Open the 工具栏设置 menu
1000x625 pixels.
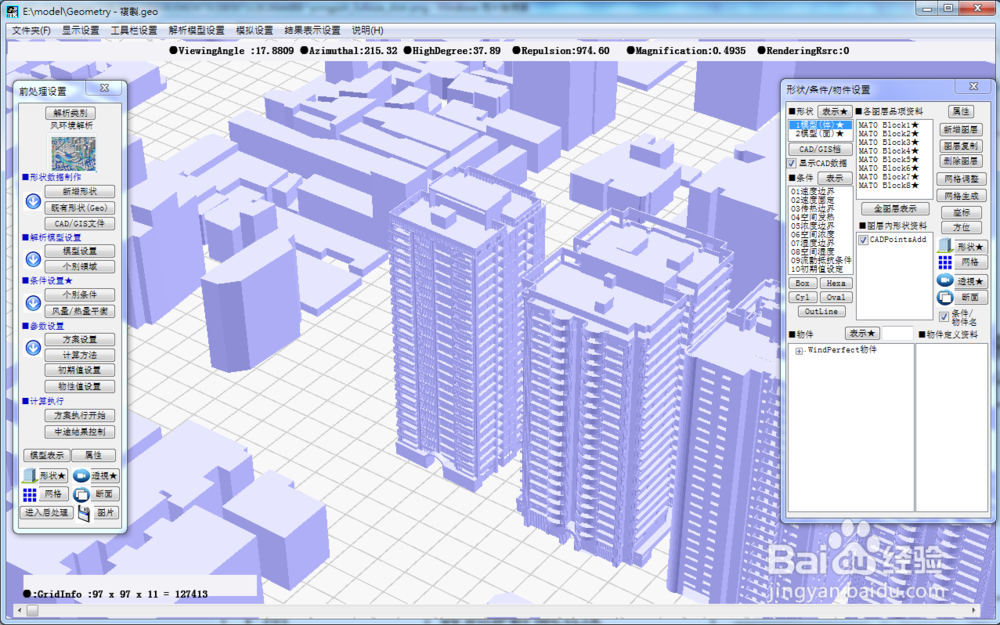point(134,31)
